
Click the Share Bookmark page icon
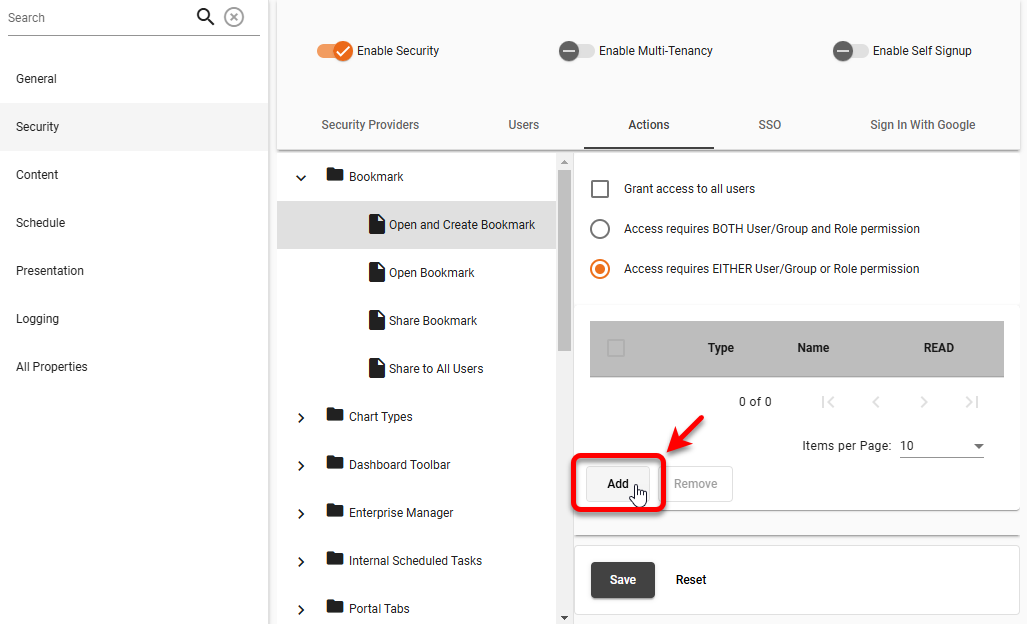point(378,320)
